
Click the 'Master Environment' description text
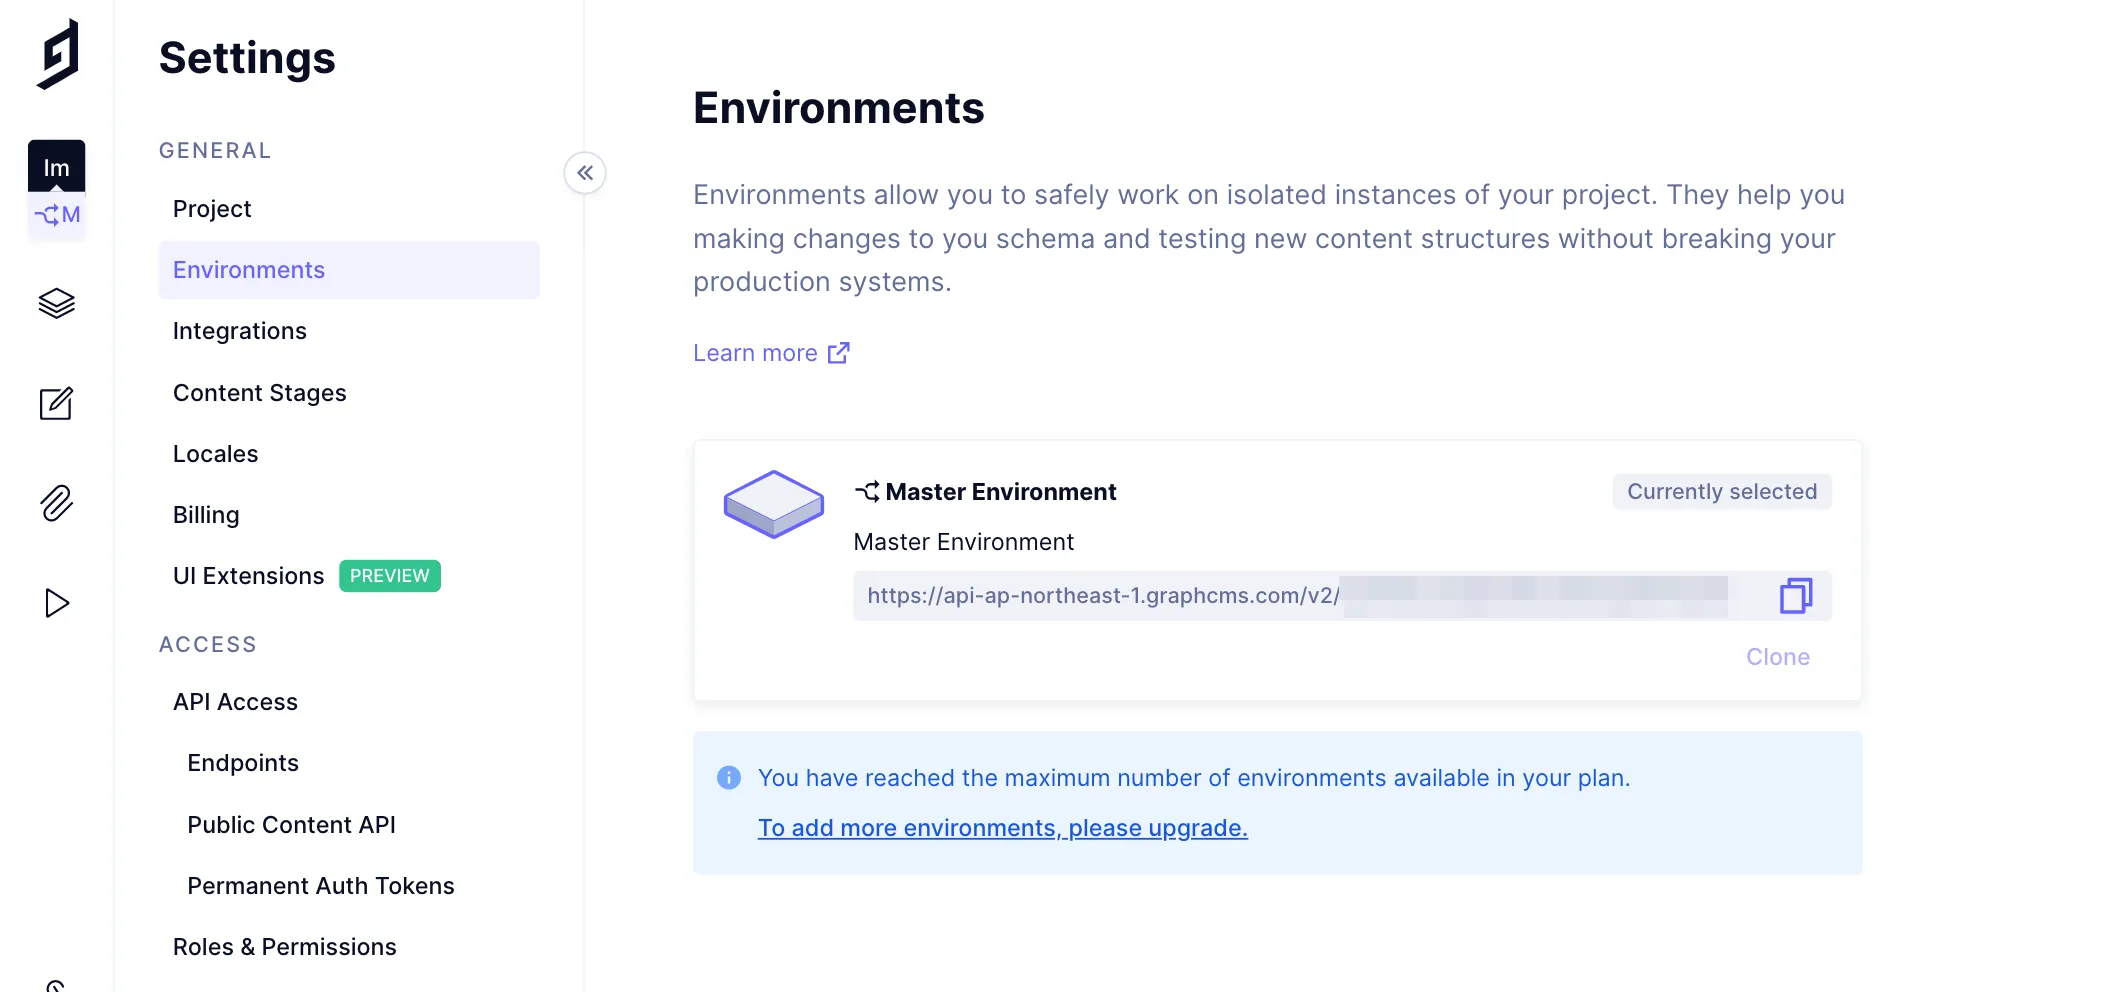[x=963, y=542]
